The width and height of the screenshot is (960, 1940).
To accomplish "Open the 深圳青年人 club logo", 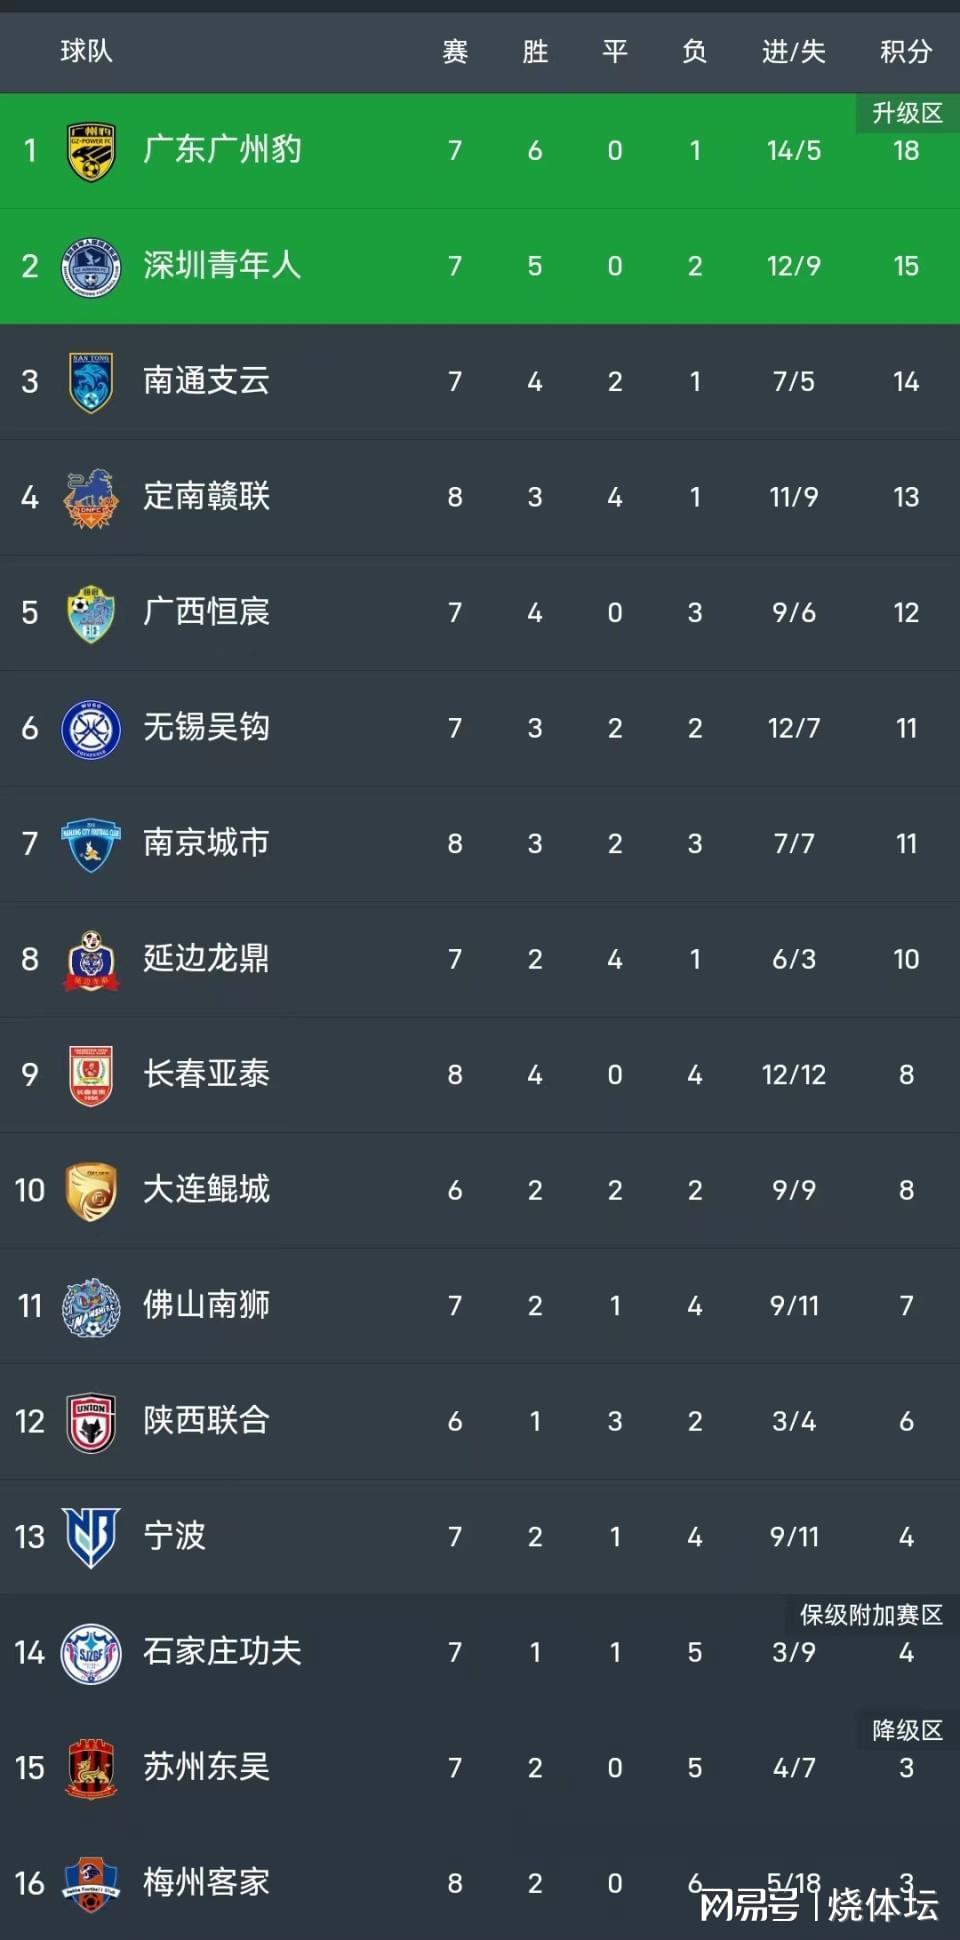I will click(91, 267).
